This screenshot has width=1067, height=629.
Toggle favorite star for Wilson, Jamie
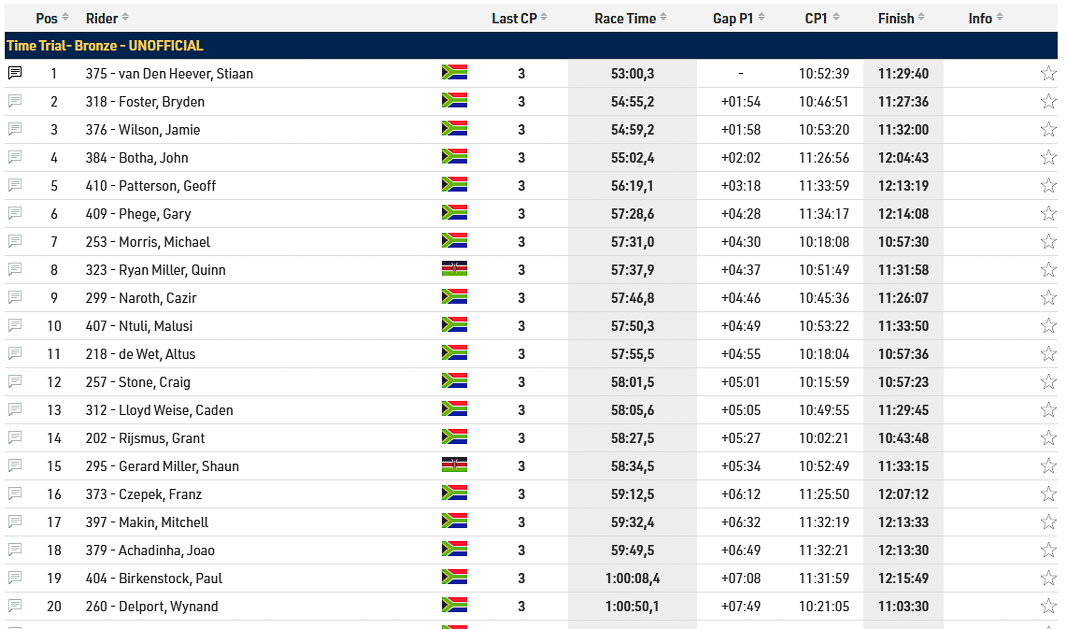(1048, 129)
